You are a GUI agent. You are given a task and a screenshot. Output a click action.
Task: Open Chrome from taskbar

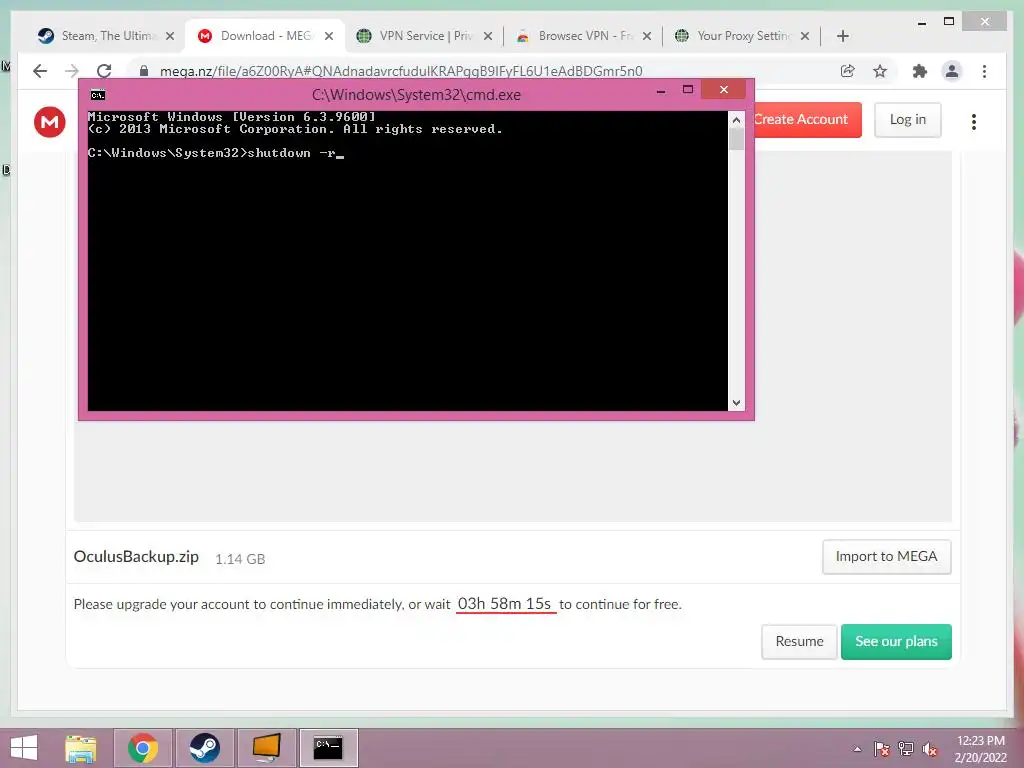[x=143, y=748]
